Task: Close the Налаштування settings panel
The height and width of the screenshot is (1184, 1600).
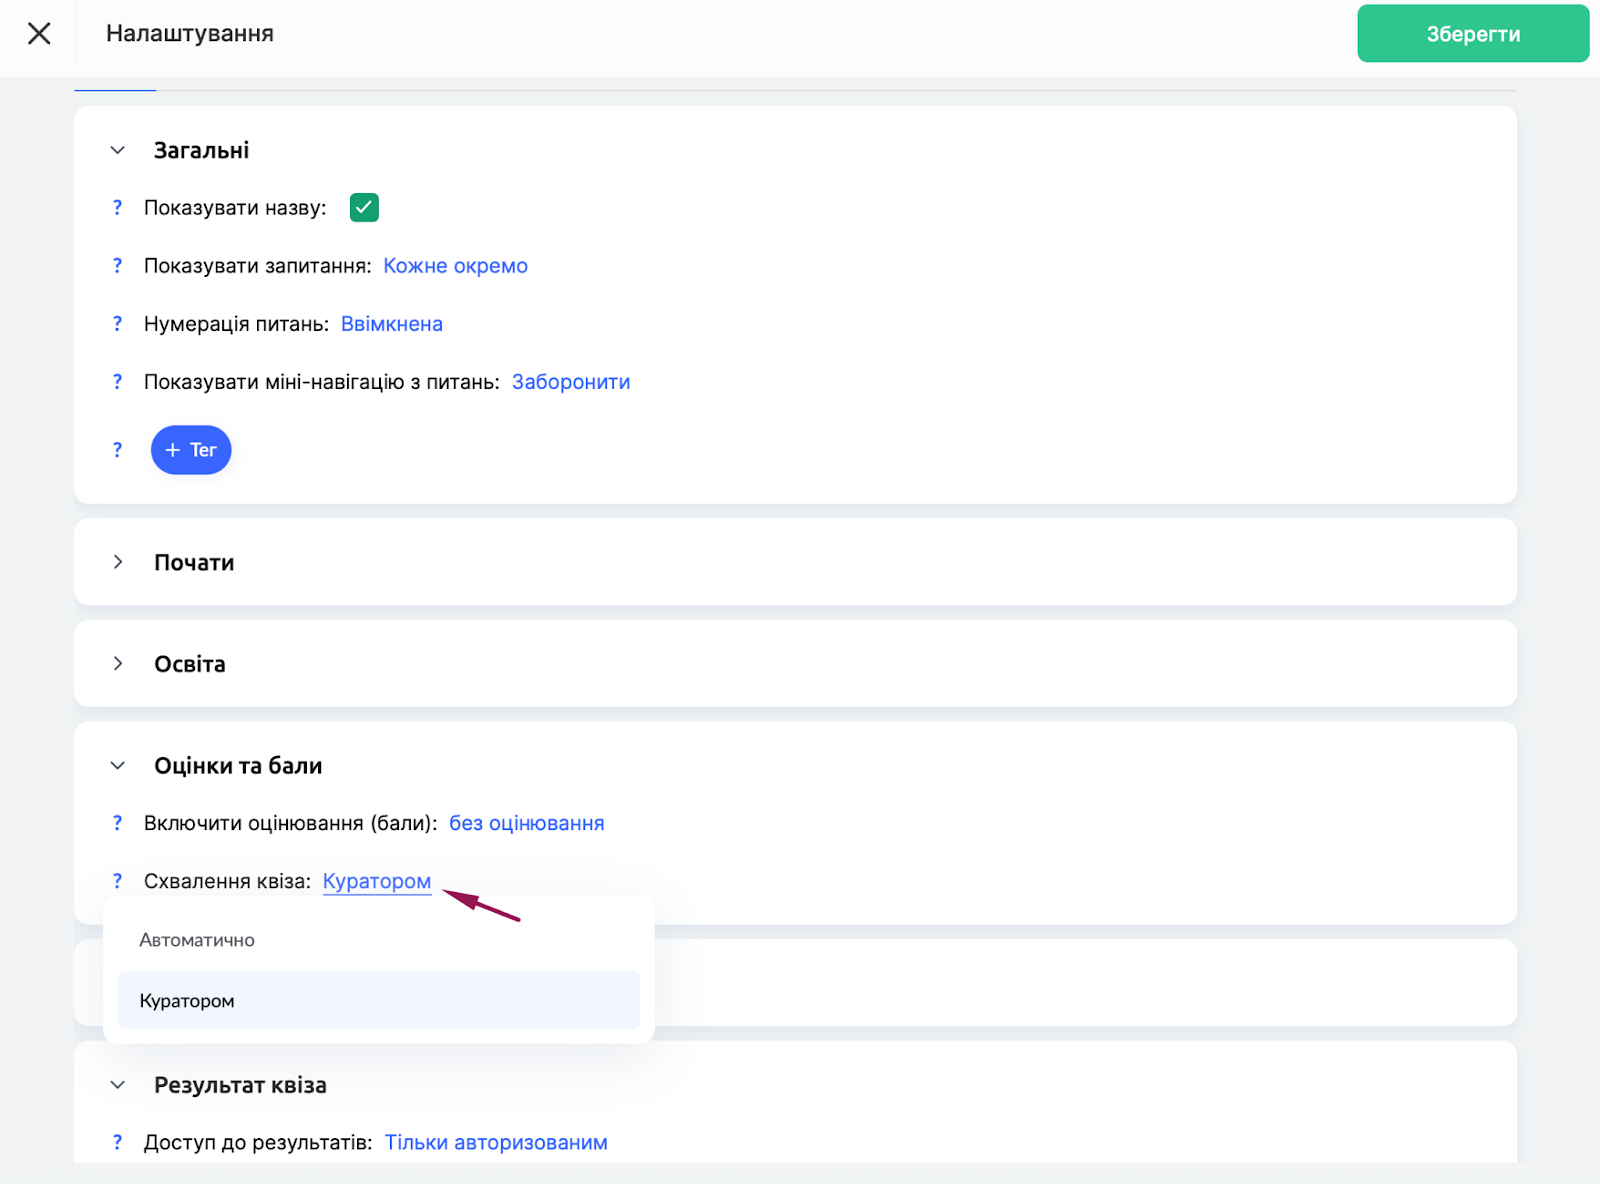Action: (x=39, y=34)
